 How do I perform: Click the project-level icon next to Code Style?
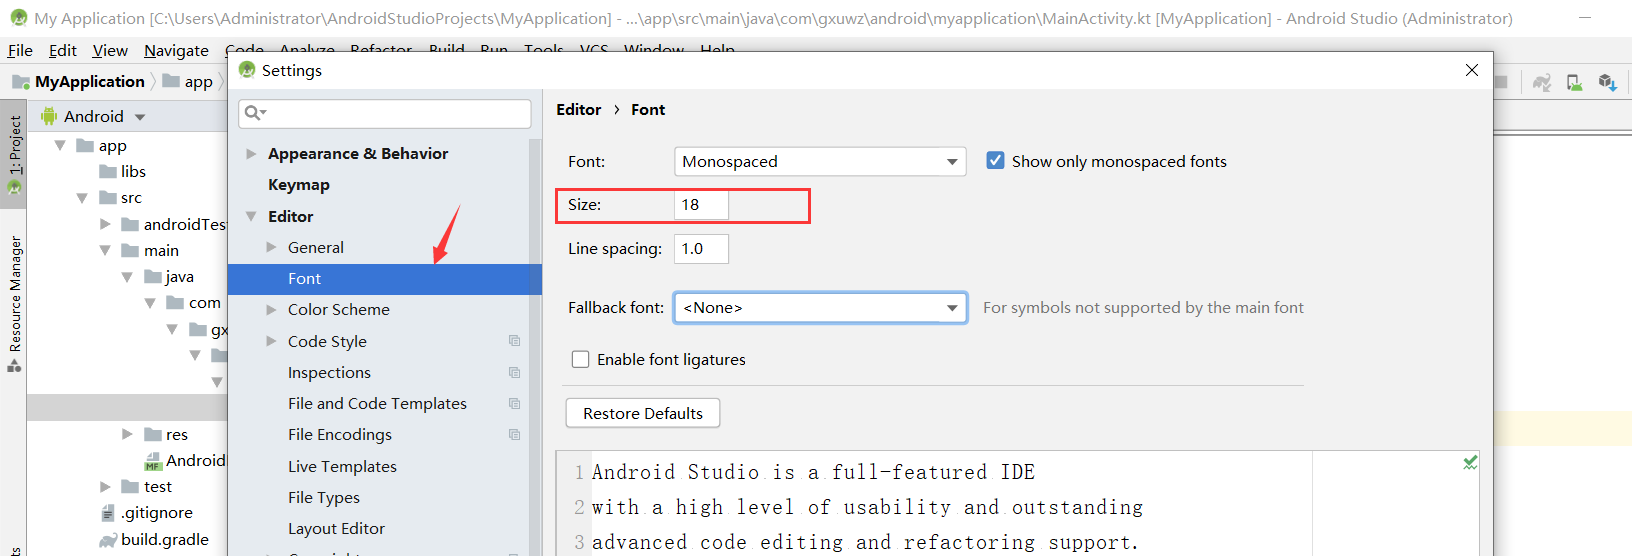point(514,341)
